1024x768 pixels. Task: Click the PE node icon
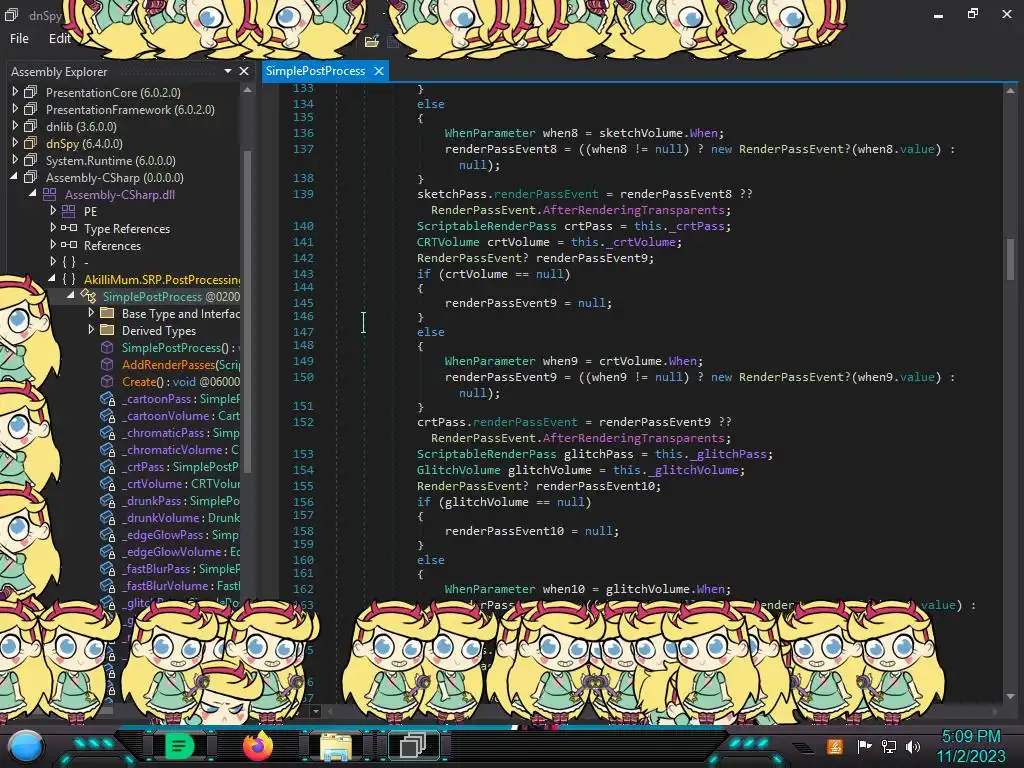coord(69,212)
